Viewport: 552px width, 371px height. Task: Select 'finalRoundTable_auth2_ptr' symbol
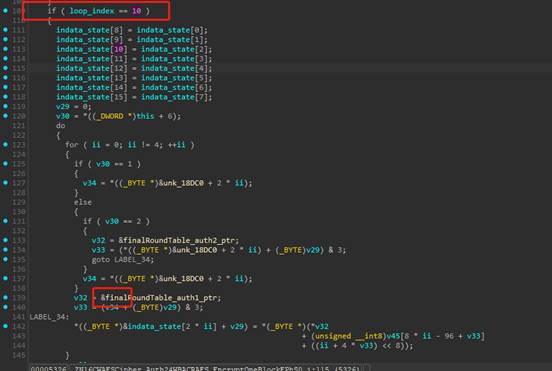pyautogui.click(x=178, y=240)
